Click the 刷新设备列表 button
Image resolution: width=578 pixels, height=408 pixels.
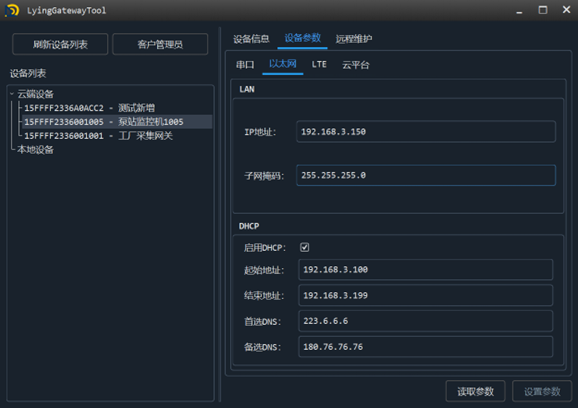point(60,44)
